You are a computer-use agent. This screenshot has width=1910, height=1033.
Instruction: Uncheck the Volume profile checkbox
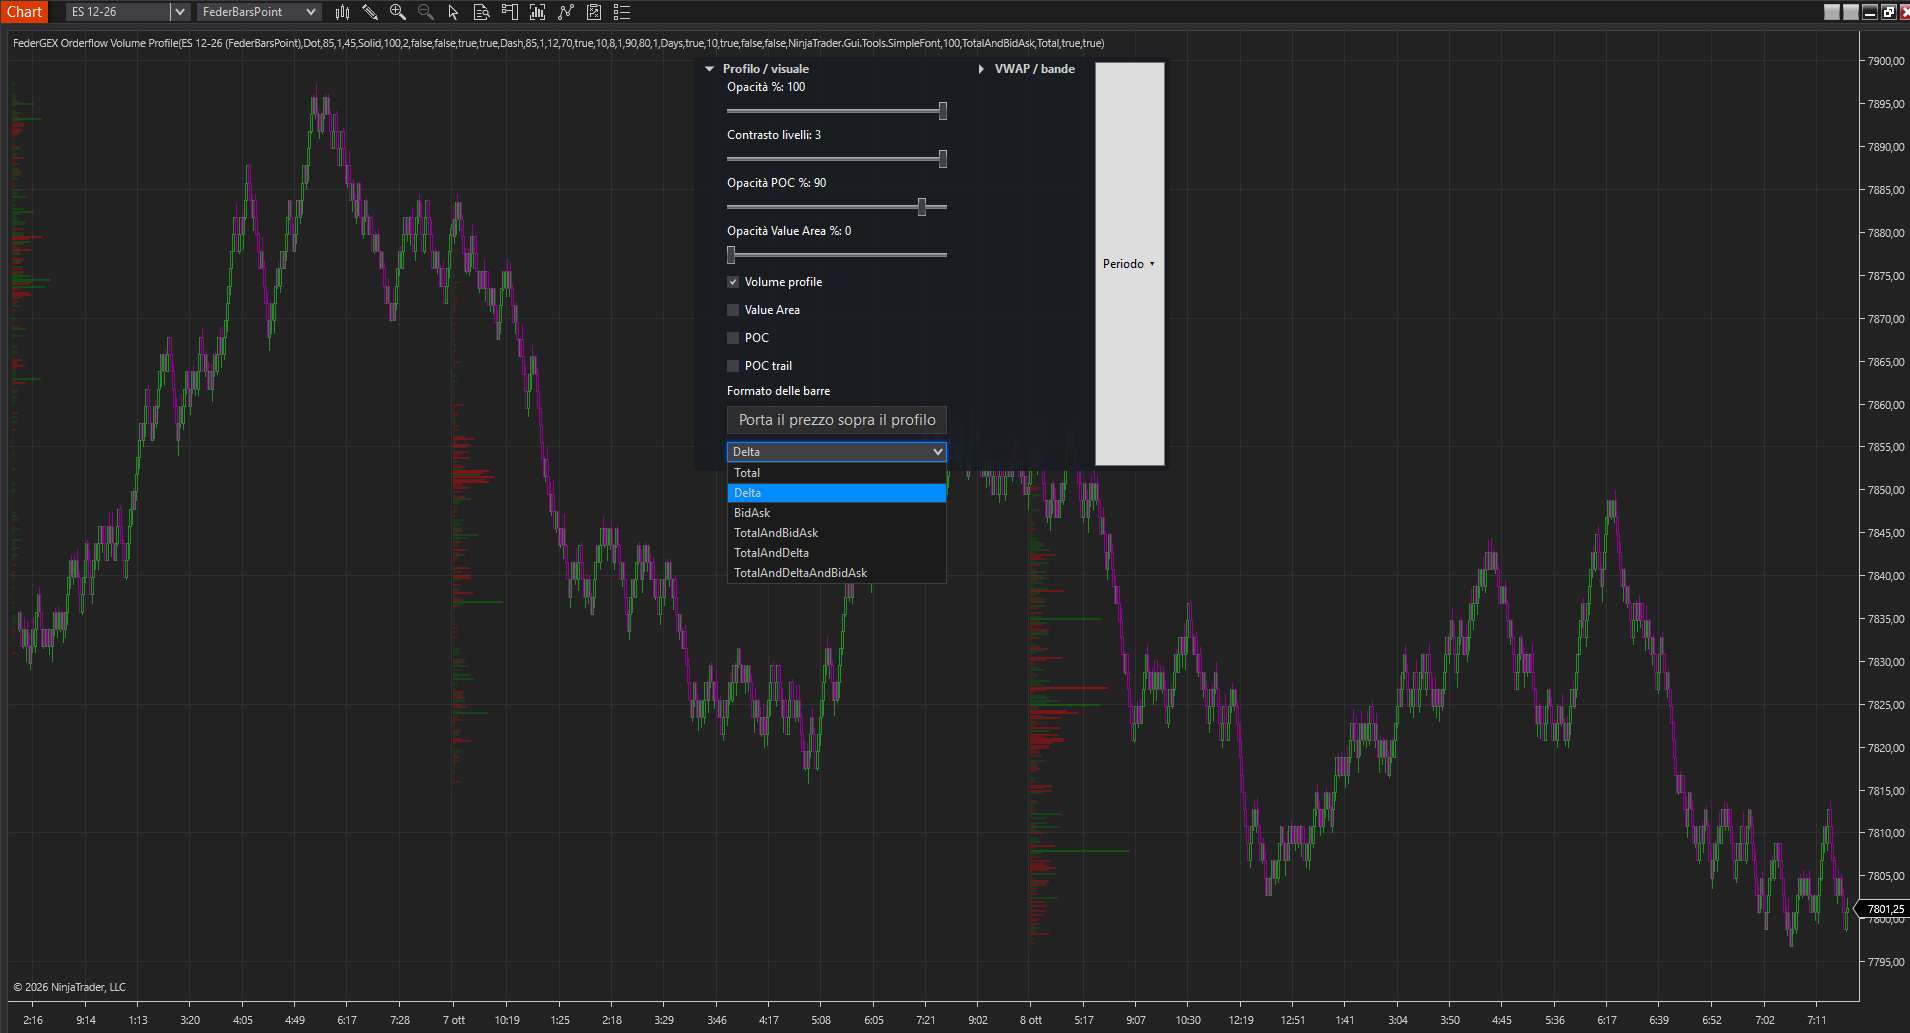click(x=733, y=282)
